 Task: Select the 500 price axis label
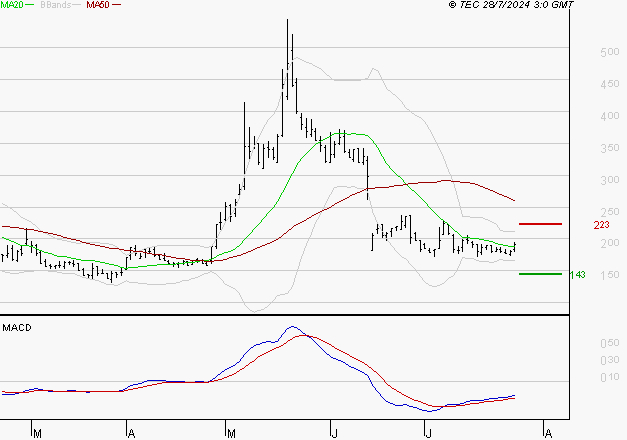[x=610, y=52]
